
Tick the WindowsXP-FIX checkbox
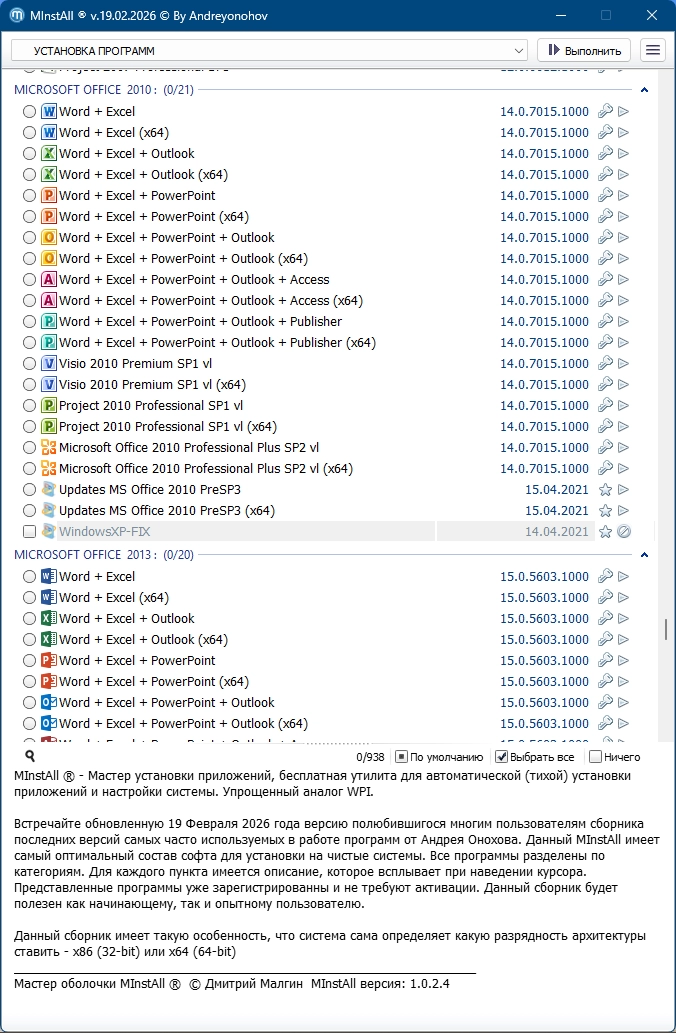[29, 532]
